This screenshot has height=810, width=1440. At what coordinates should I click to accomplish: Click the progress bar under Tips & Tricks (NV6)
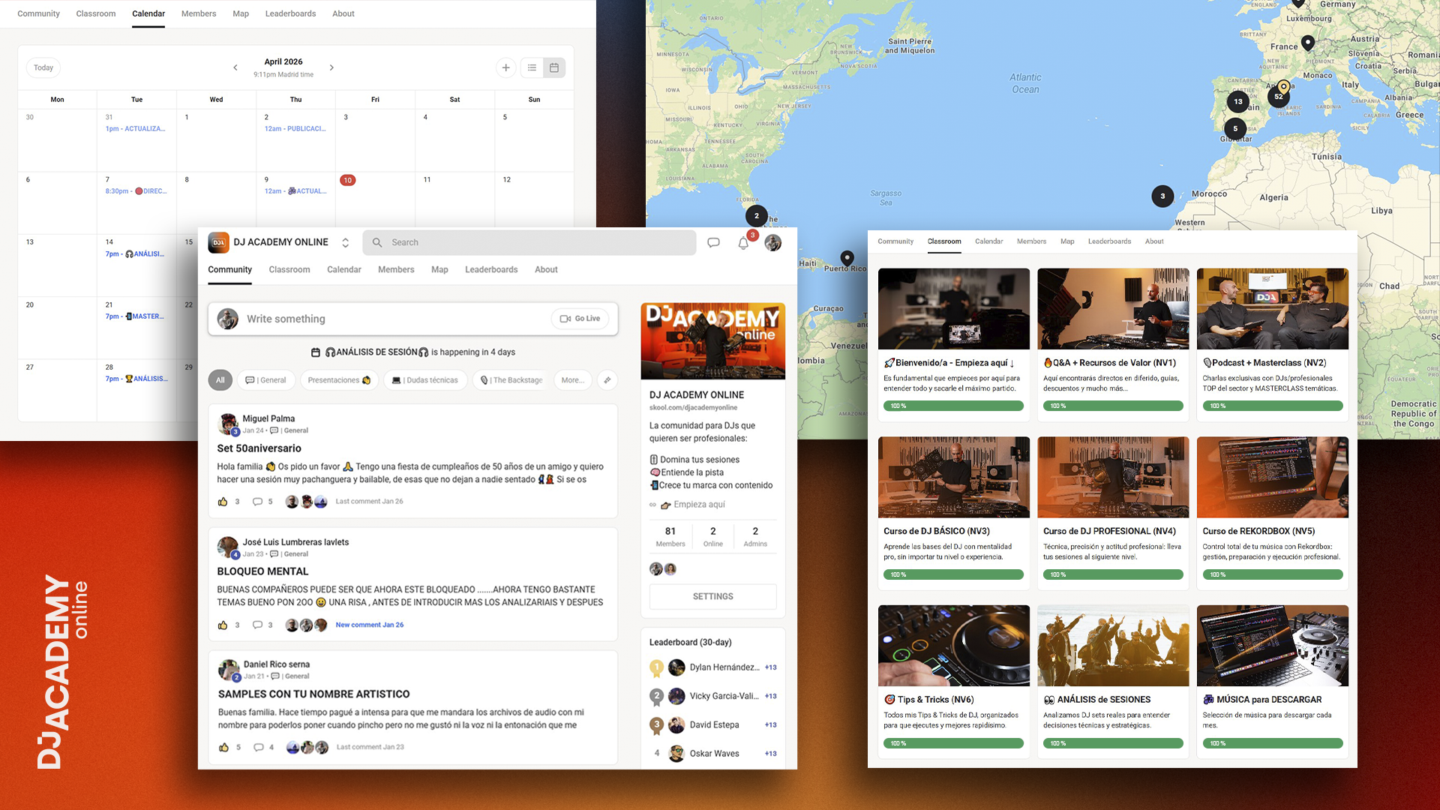[x=953, y=744]
